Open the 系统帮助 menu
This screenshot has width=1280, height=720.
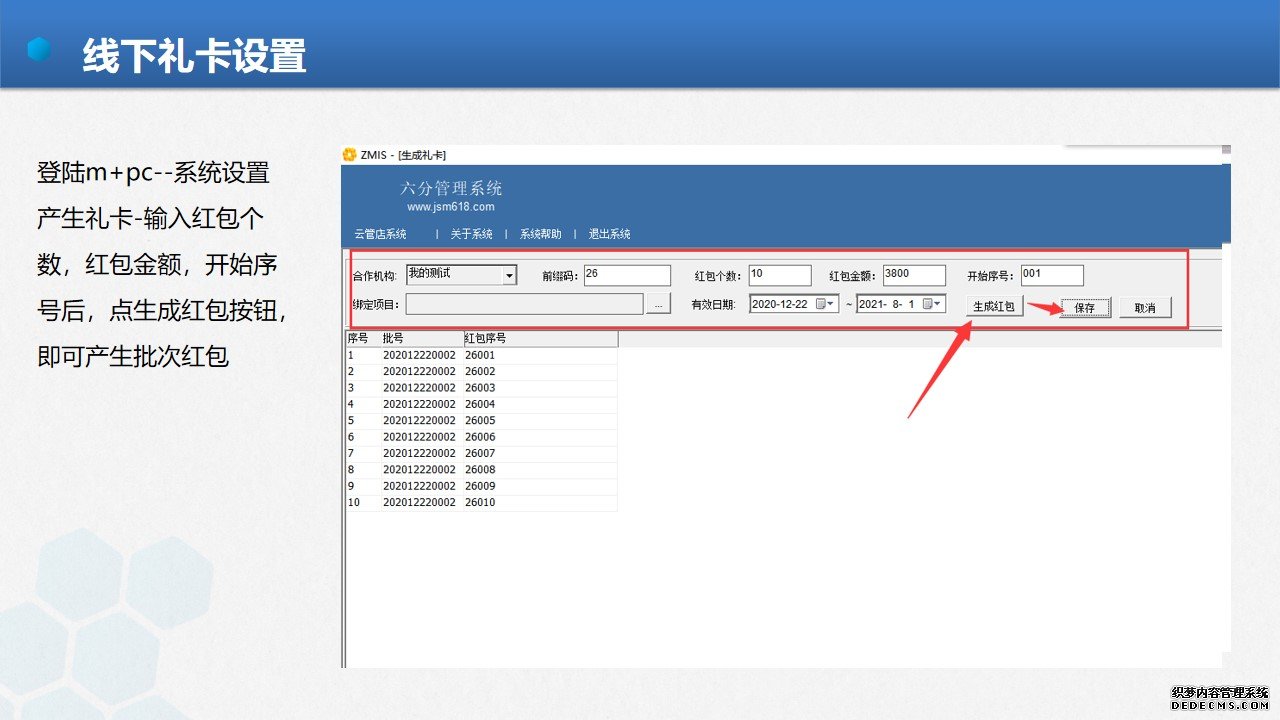point(541,234)
